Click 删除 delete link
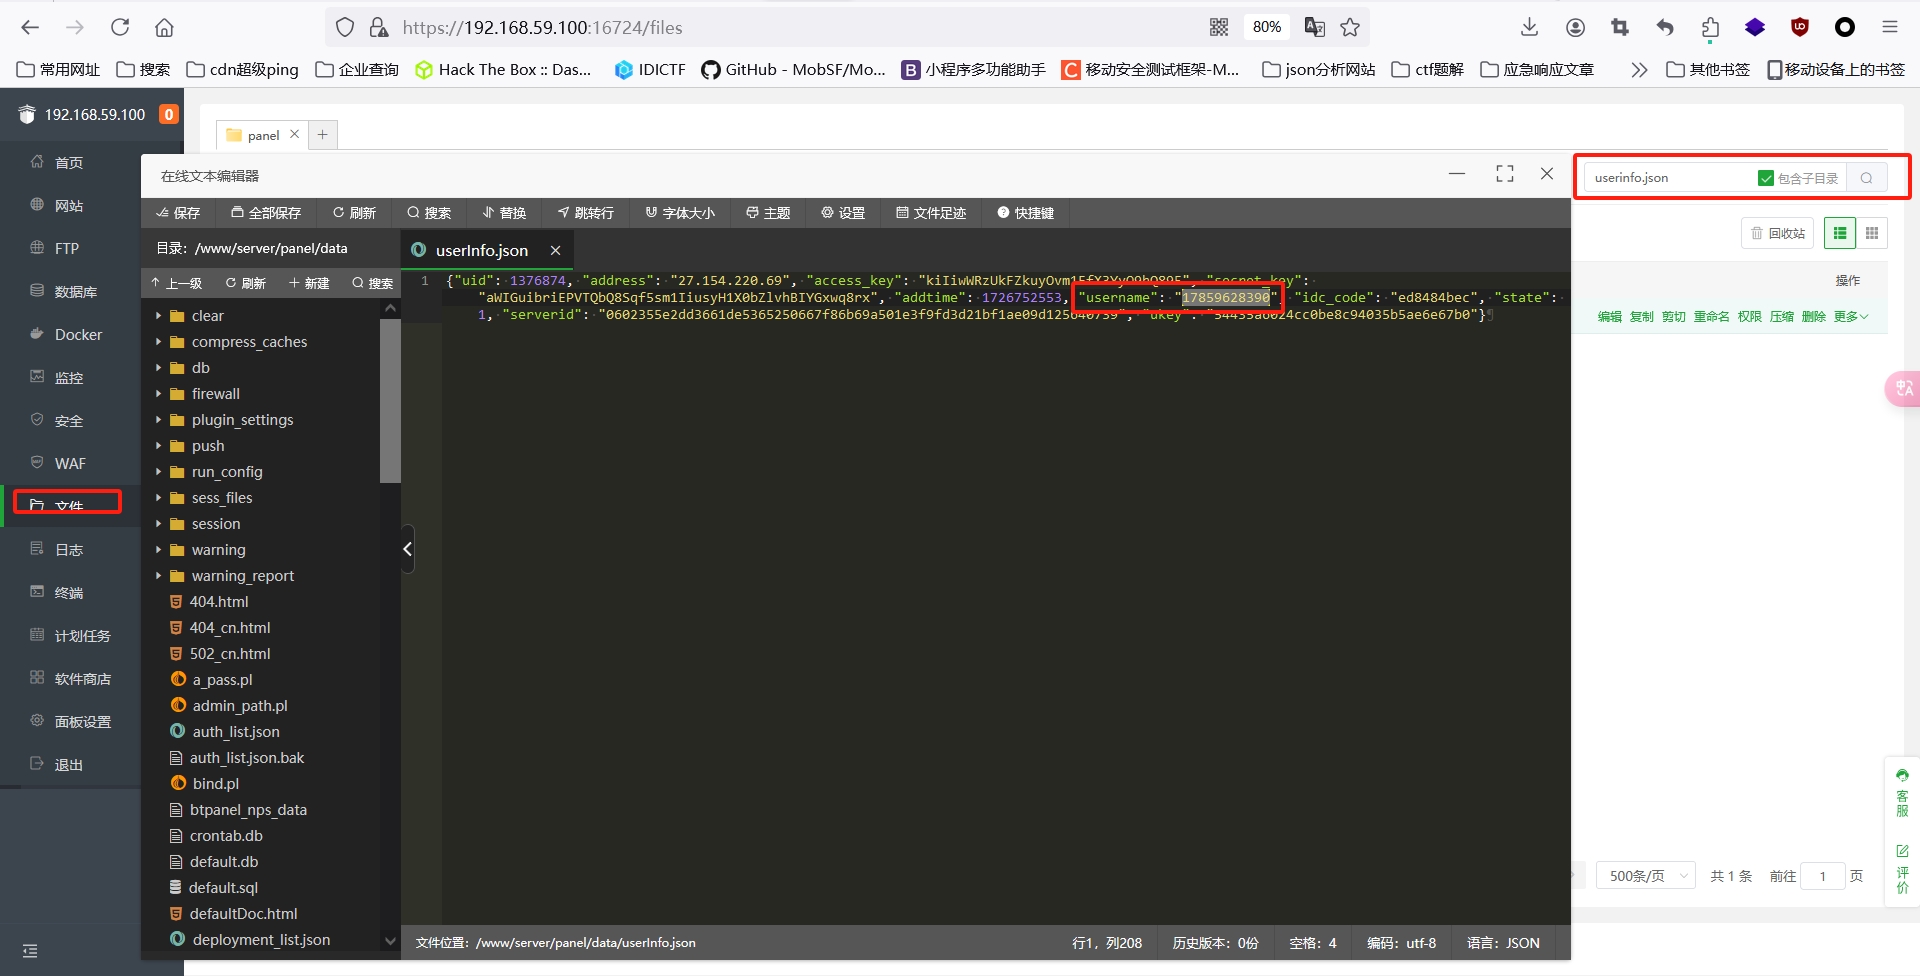The width and height of the screenshot is (1920, 976). pos(1814,316)
